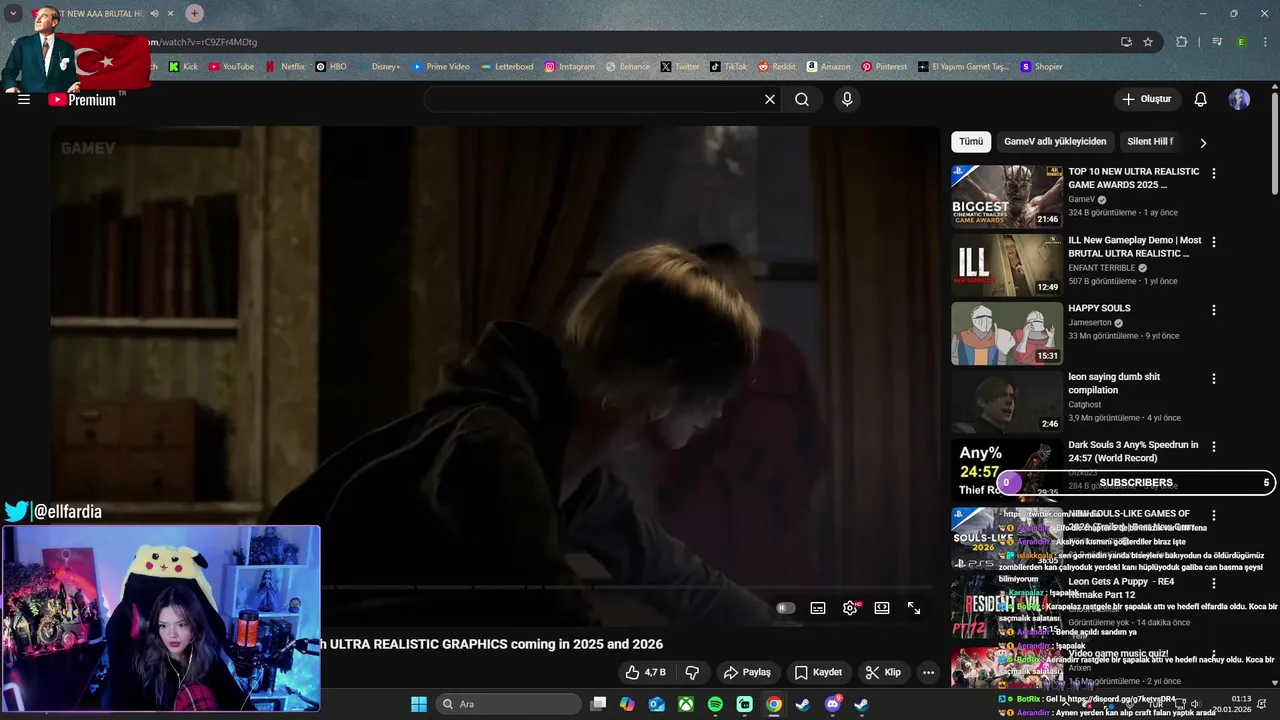Mute the playing browser tab
The height and width of the screenshot is (720, 1280).
[x=154, y=14]
